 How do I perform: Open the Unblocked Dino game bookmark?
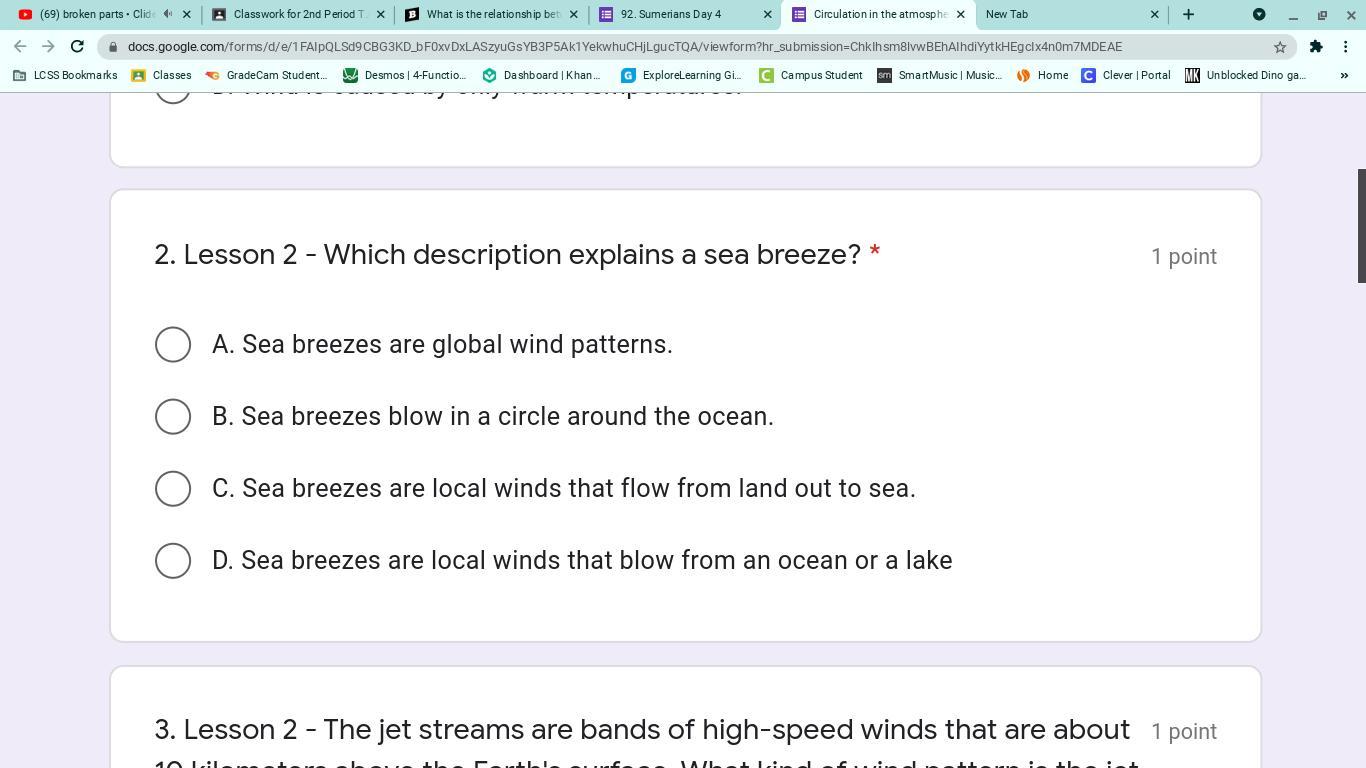[x=1246, y=75]
